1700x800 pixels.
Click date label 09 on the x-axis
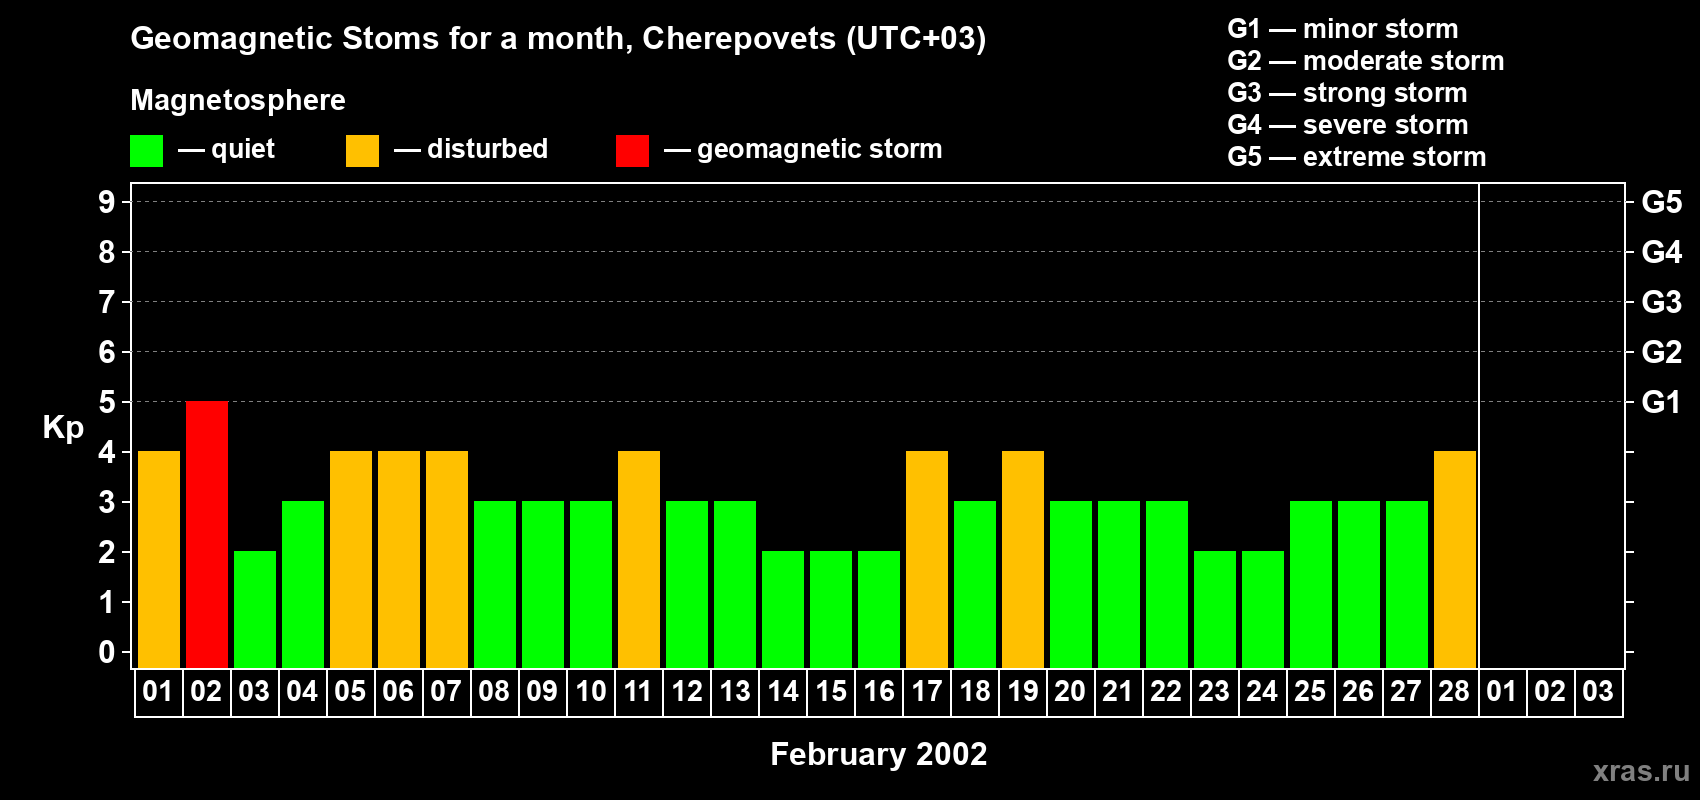[542, 691]
